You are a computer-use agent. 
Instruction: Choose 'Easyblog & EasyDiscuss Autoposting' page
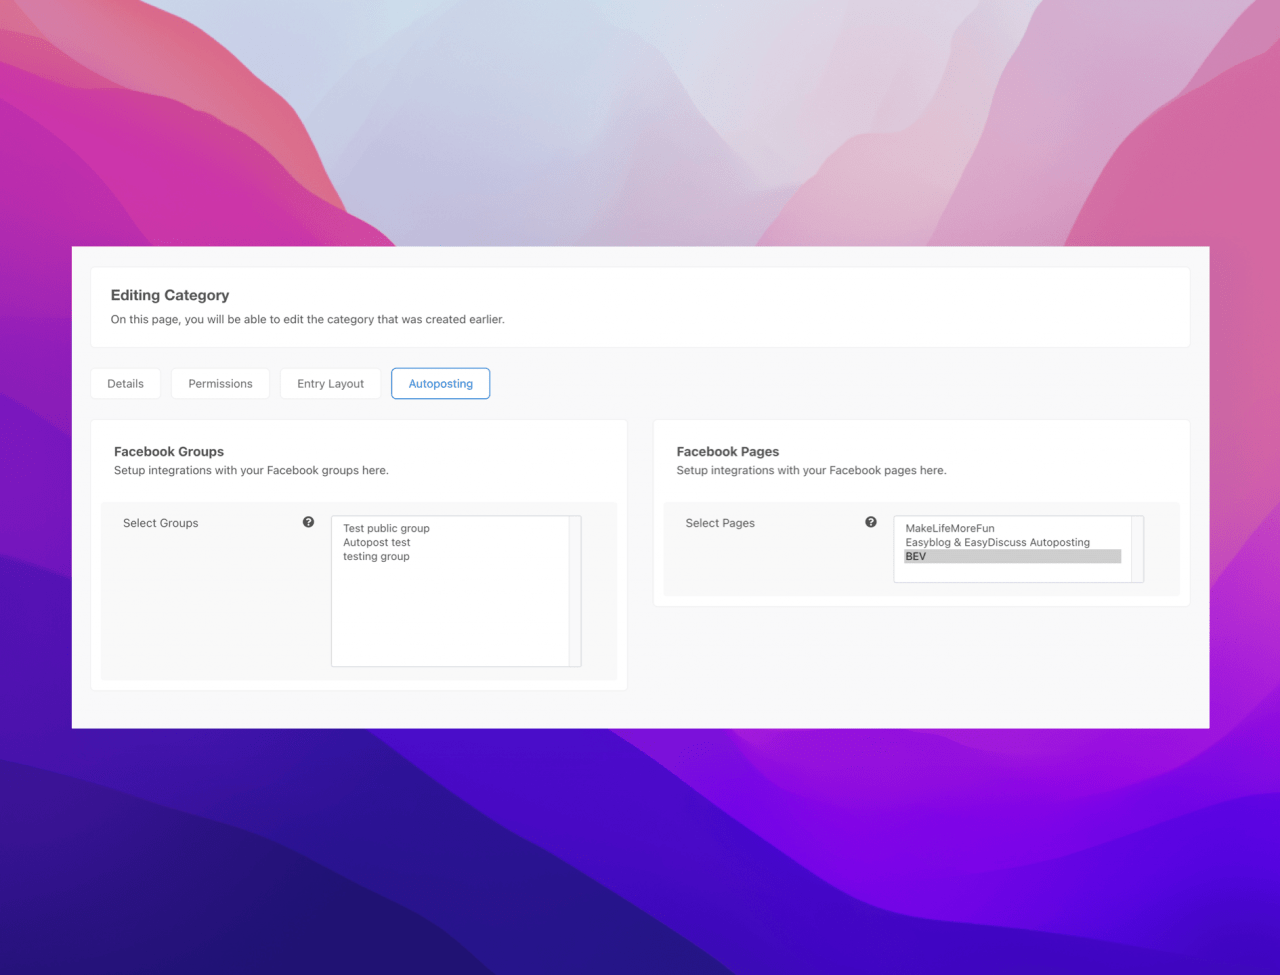coord(997,542)
